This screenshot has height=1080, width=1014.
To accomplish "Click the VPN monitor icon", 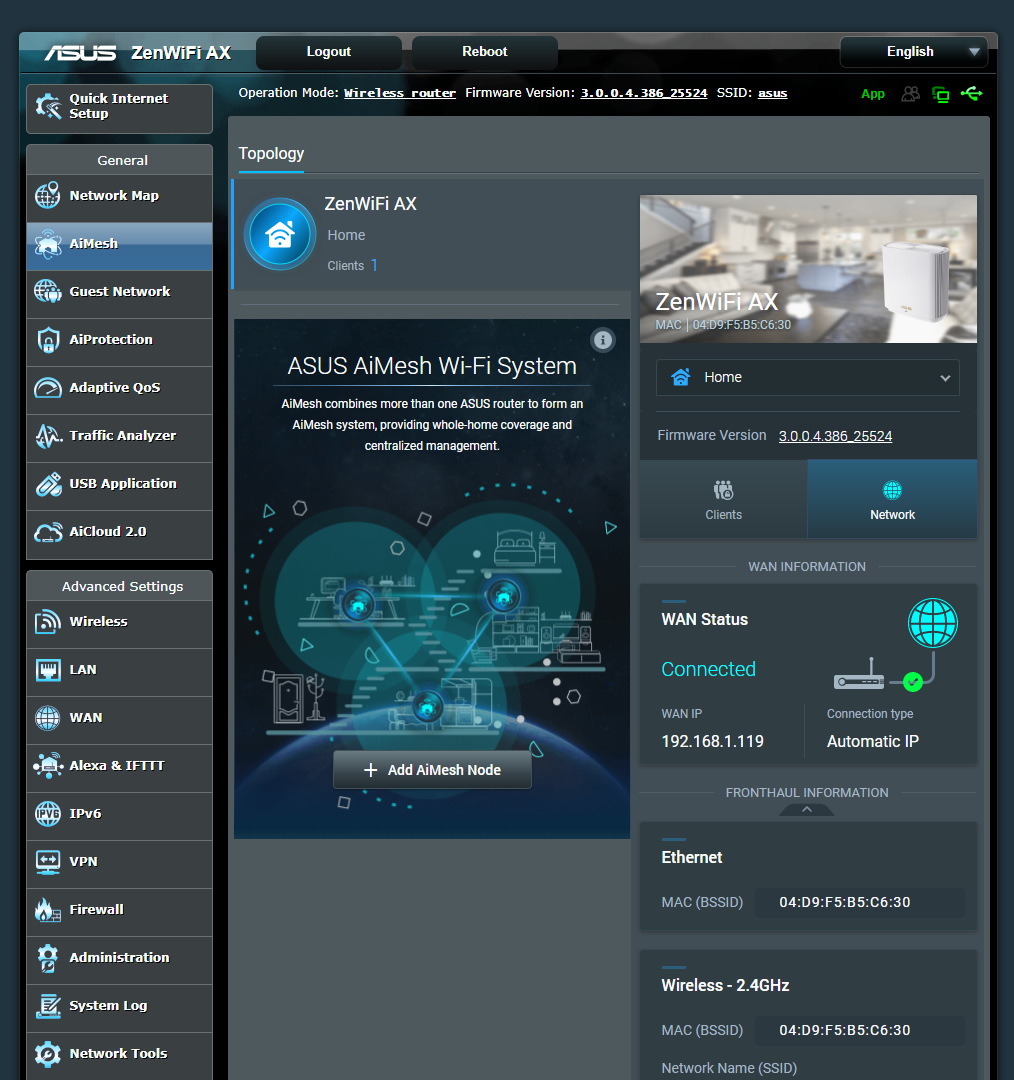I will [48, 862].
